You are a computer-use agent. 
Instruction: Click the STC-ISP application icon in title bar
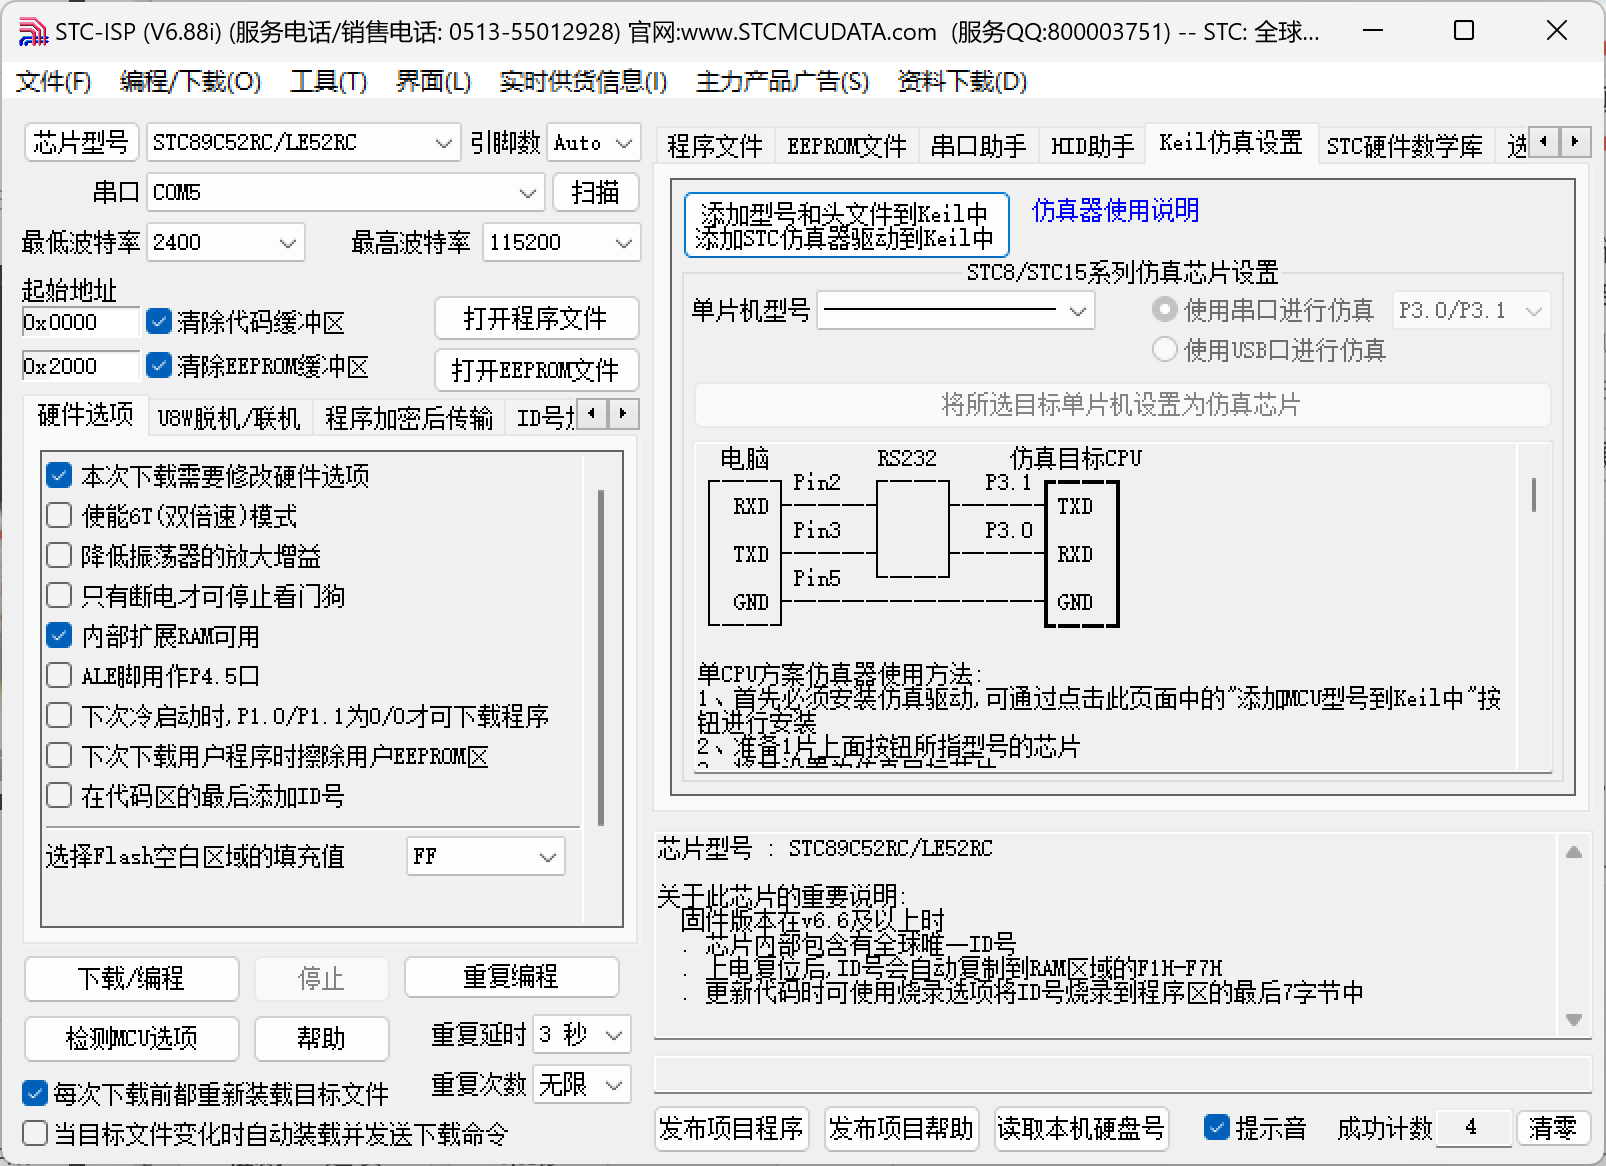pyautogui.click(x=33, y=30)
